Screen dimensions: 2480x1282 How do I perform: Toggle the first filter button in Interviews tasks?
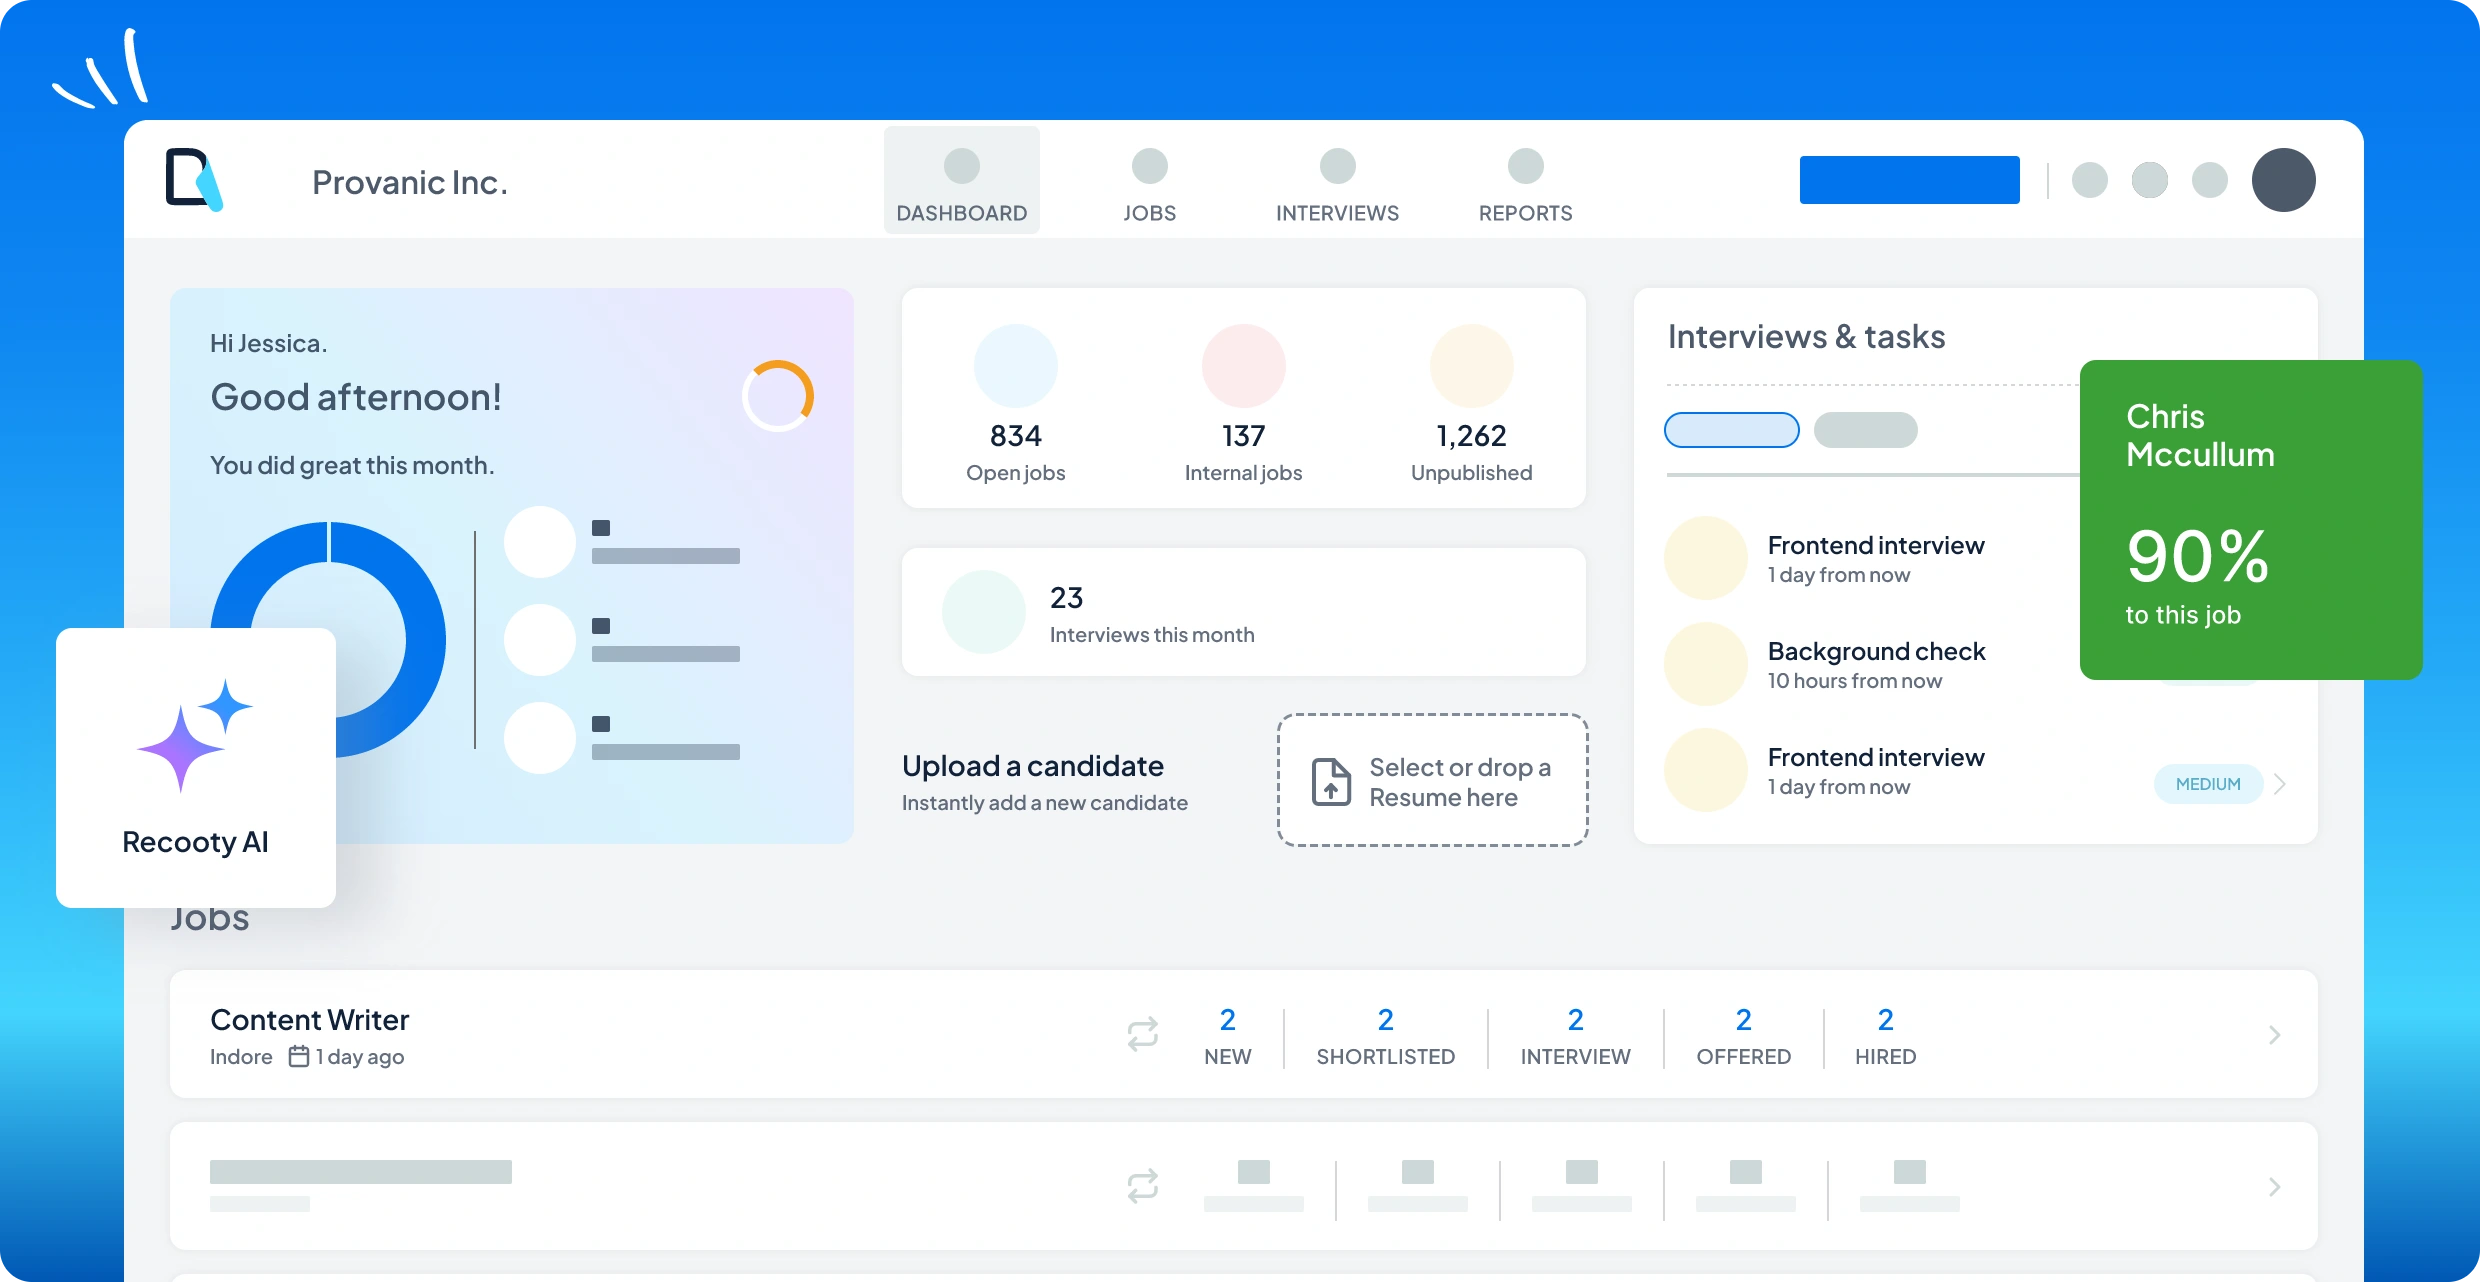coord(1730,427)
